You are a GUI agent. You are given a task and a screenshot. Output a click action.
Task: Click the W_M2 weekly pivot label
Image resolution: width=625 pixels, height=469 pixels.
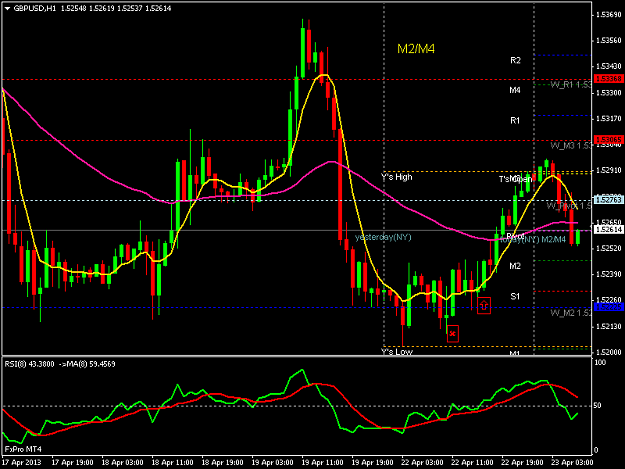pyautogui.click(x=571, y=313)
